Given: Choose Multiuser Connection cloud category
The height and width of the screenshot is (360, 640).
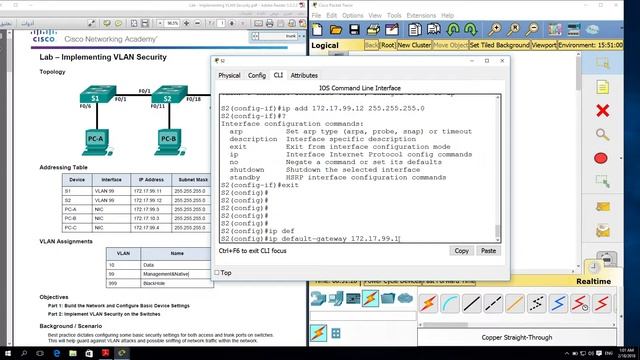Looking at the screenshot, I should (x=405, y=298).
